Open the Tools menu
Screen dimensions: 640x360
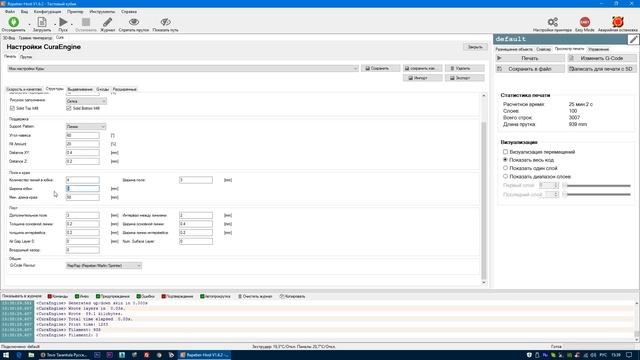[x=102, y=12]
